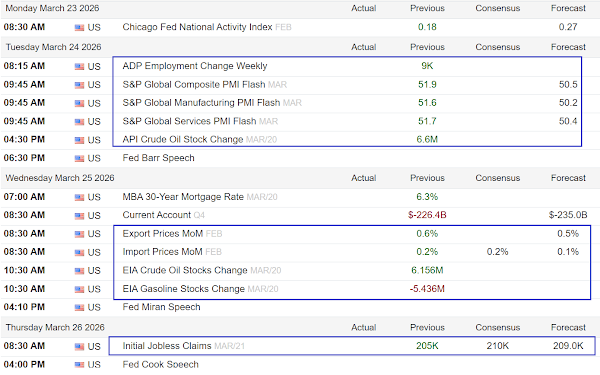Click the 51.9 previous value for Composite PMI
The image size is (600, 375).
tap(427, 85)
